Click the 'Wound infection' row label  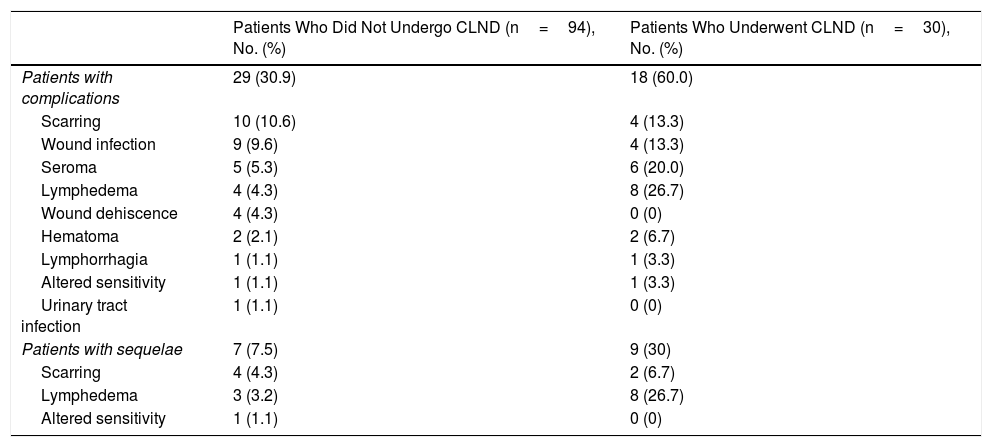(98, 144)
